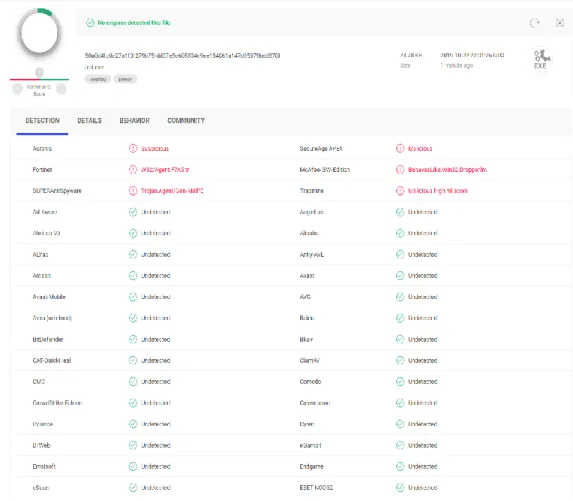Click the ClamAV Undetected checkmark icon
The image size is (573, 501).
click(x=400, y=360)
